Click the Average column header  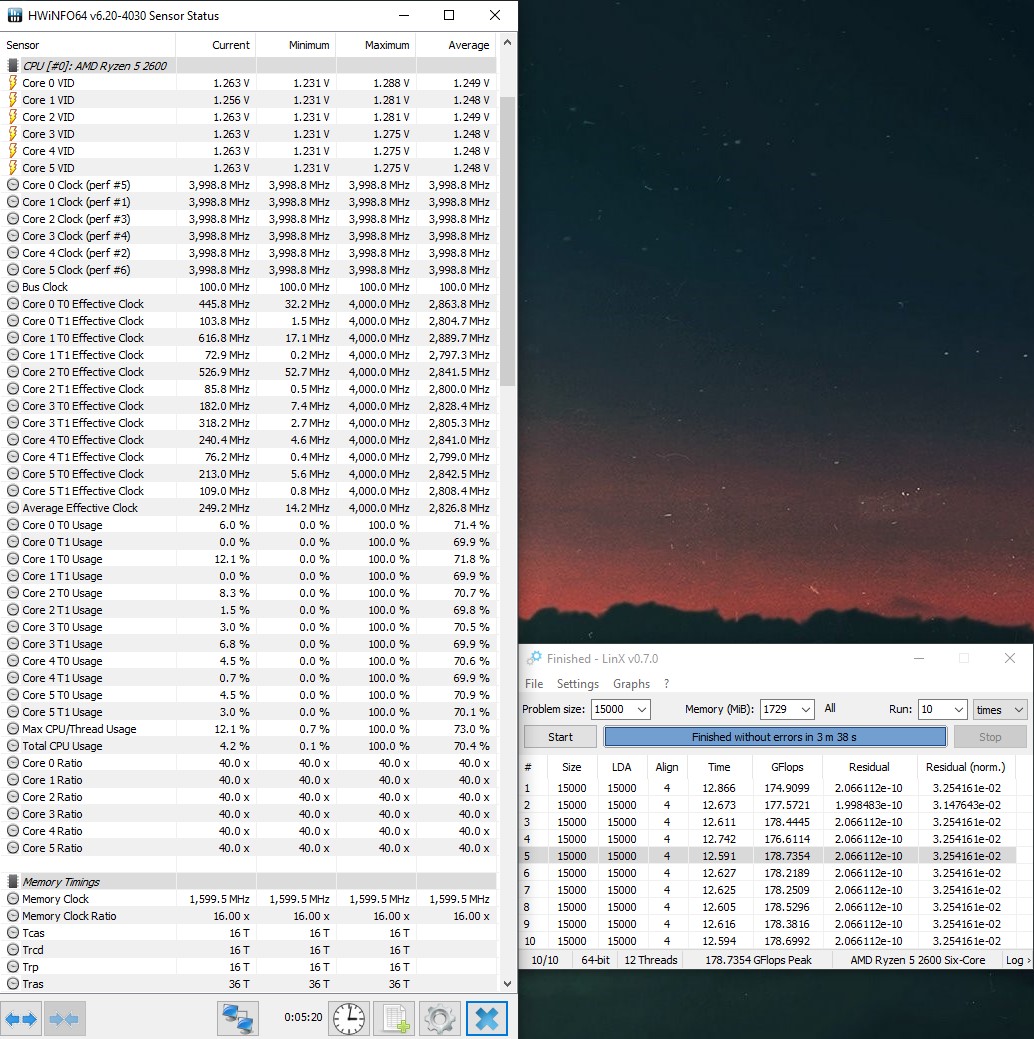tap(456, 45)
